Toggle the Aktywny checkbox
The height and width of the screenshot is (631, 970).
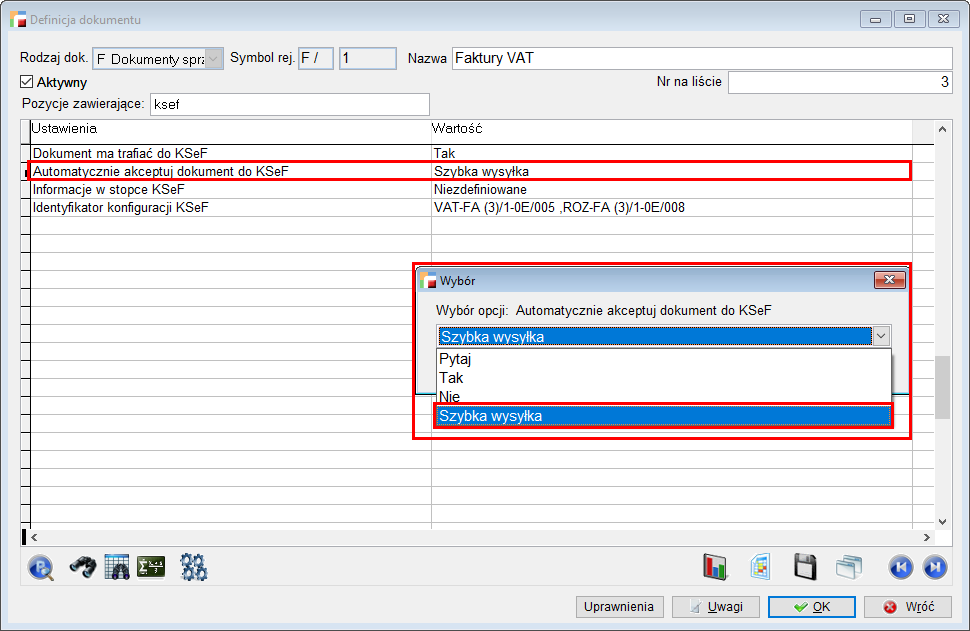click(27, 82)
